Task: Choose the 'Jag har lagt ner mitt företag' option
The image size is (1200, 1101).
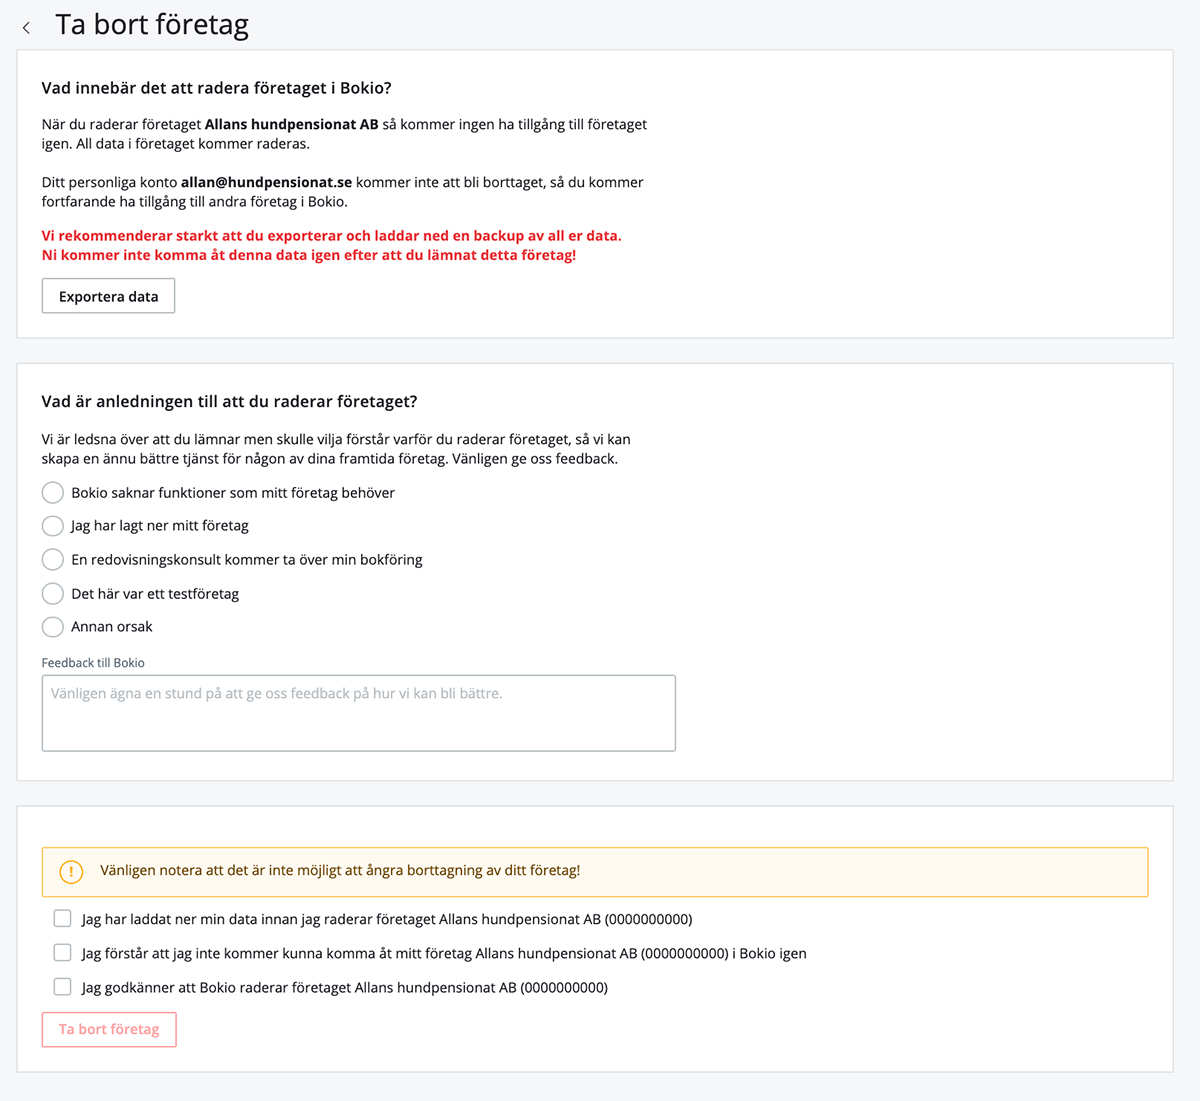Action: pyautogui.click(x=53, y=526)
